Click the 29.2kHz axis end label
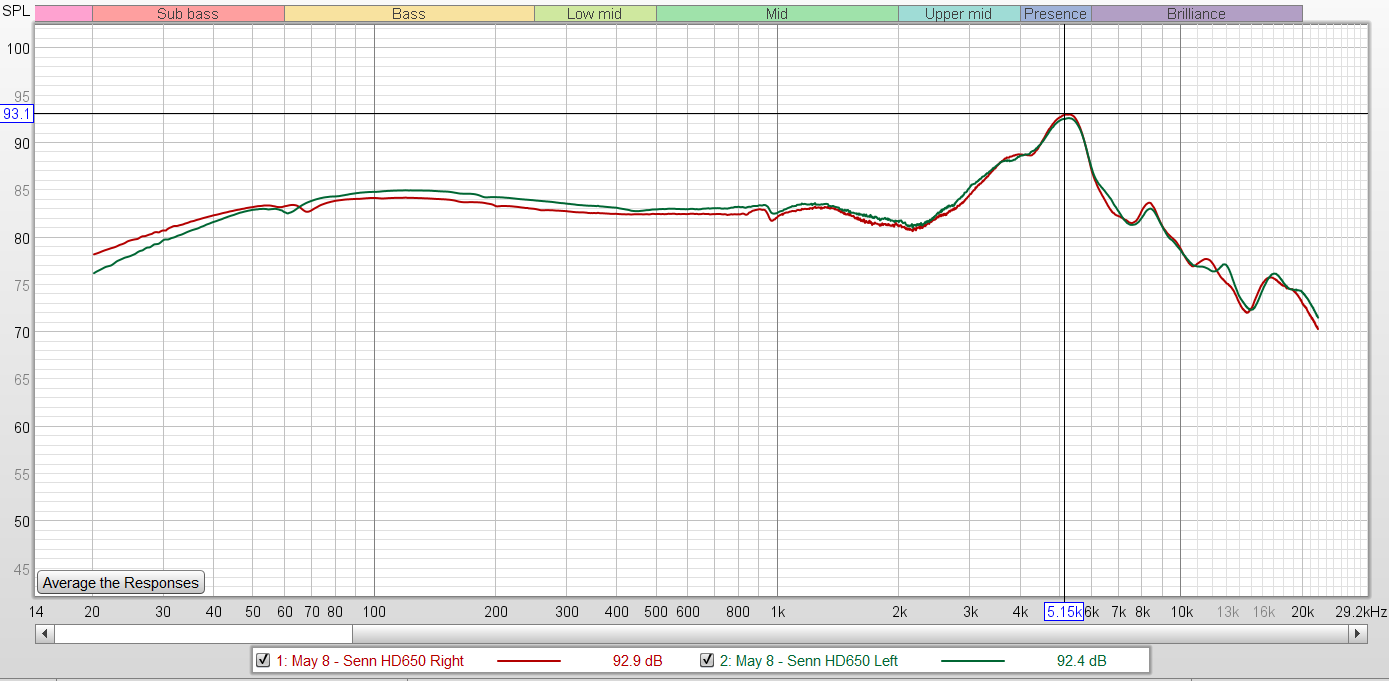1389x681 pixels. coord(1363,612)
